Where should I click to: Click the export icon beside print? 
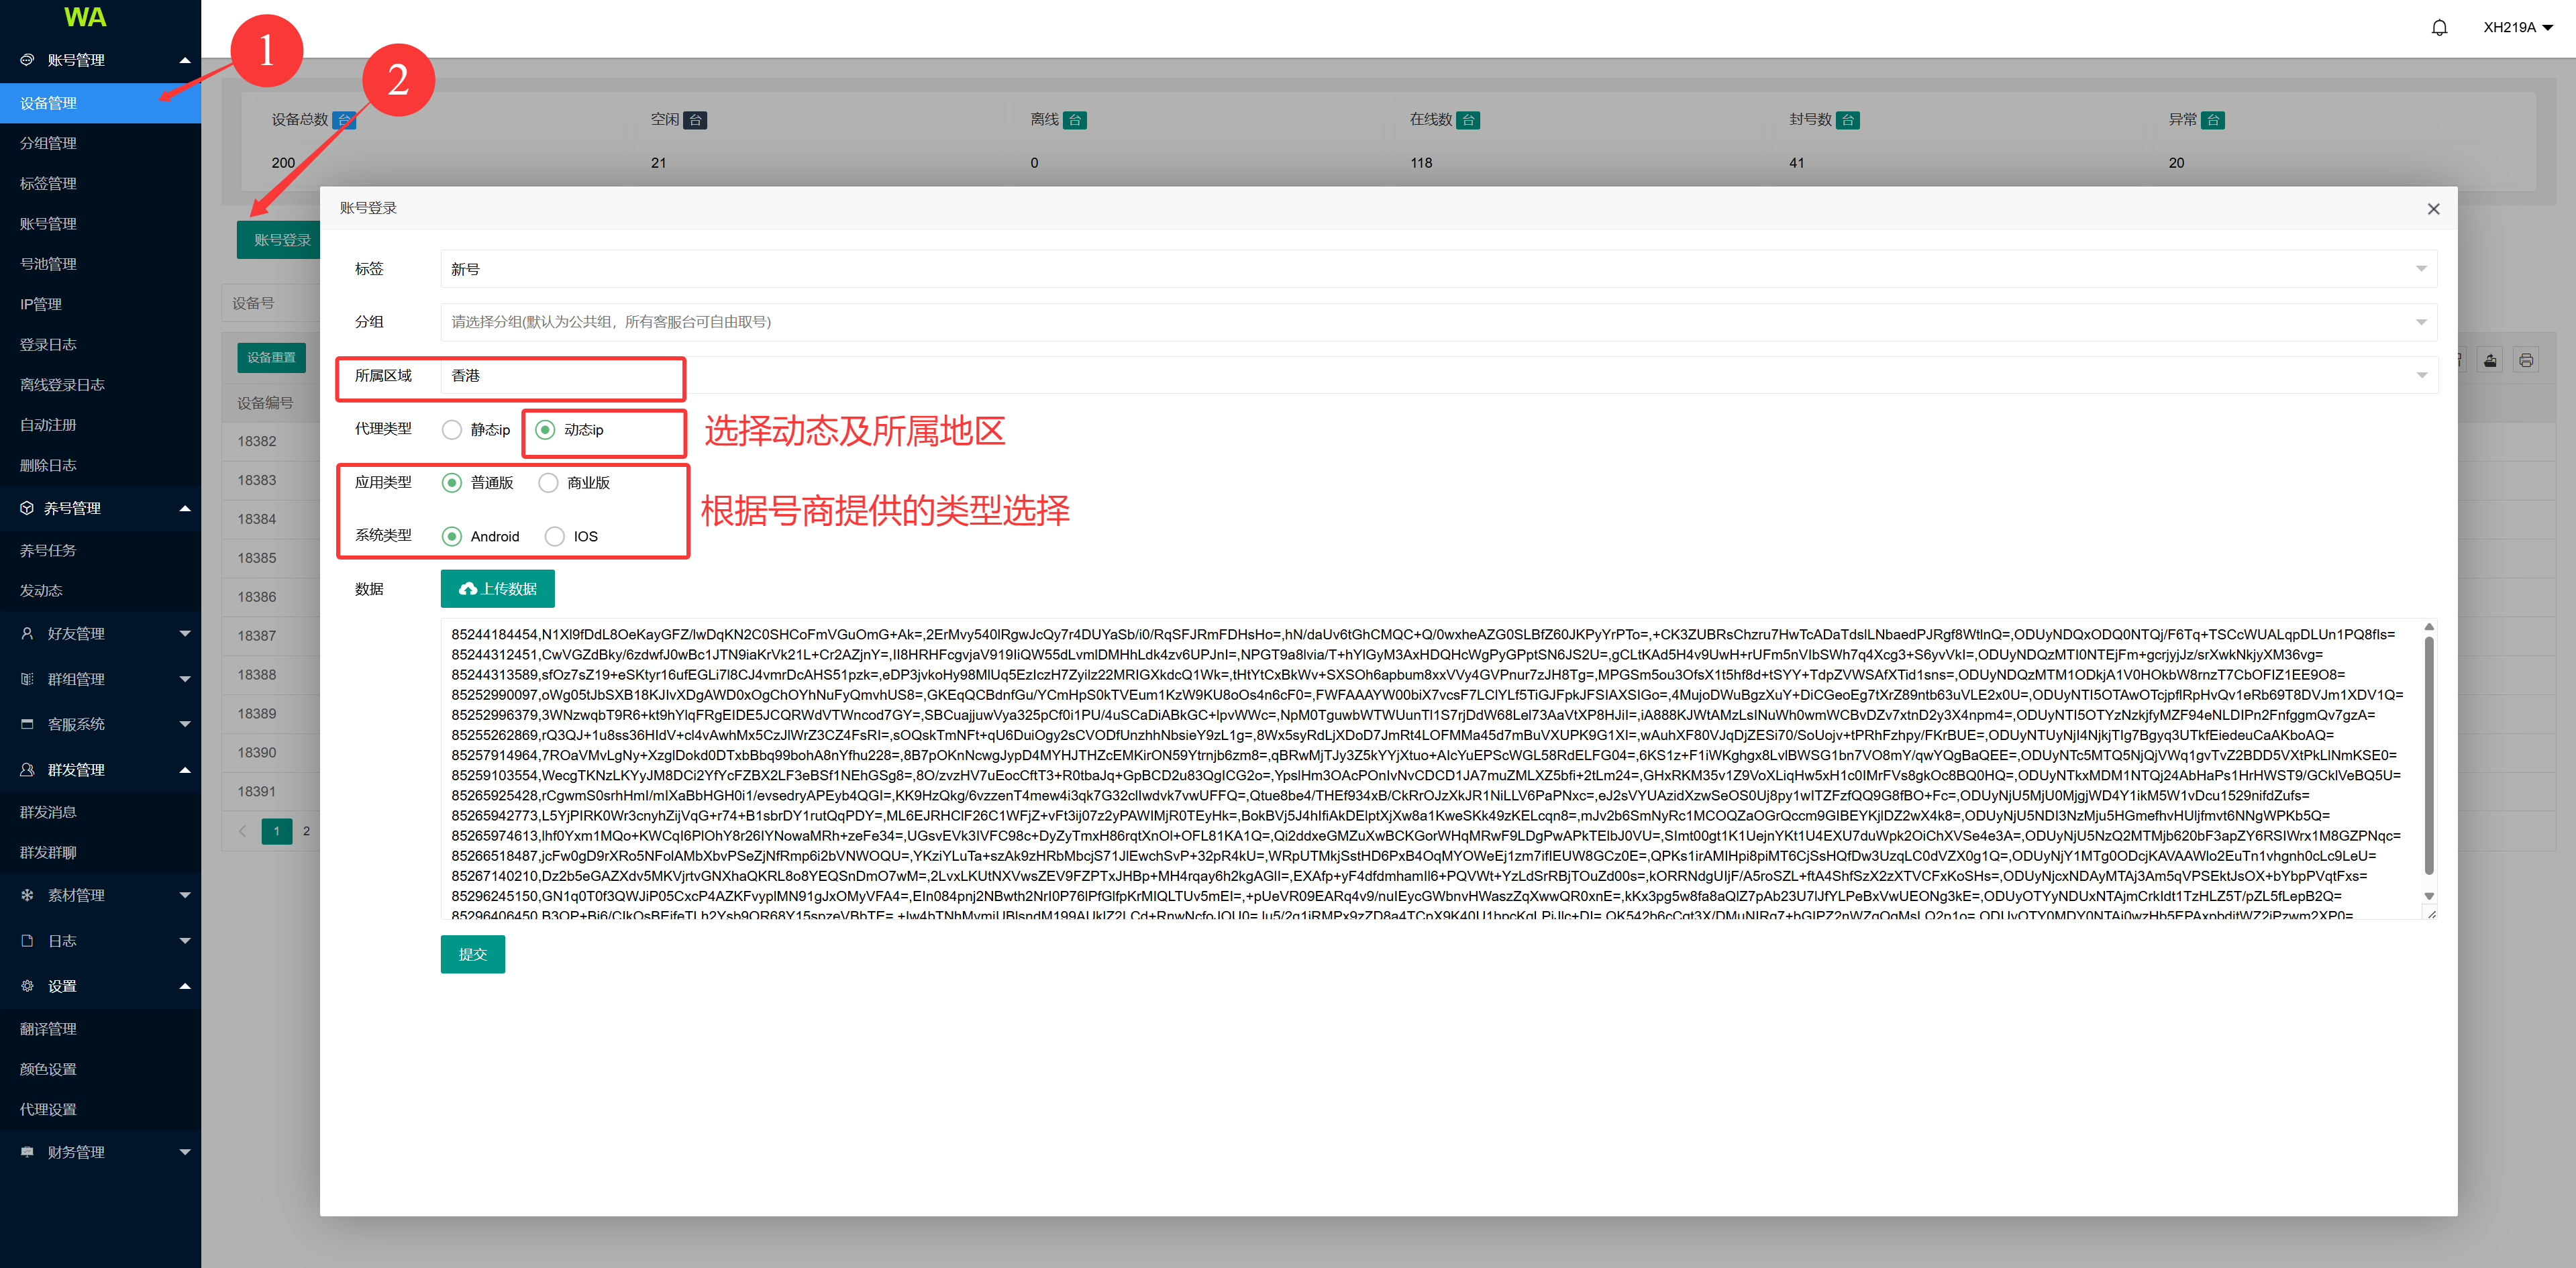pyautogui.click(x=2490, y=360)
